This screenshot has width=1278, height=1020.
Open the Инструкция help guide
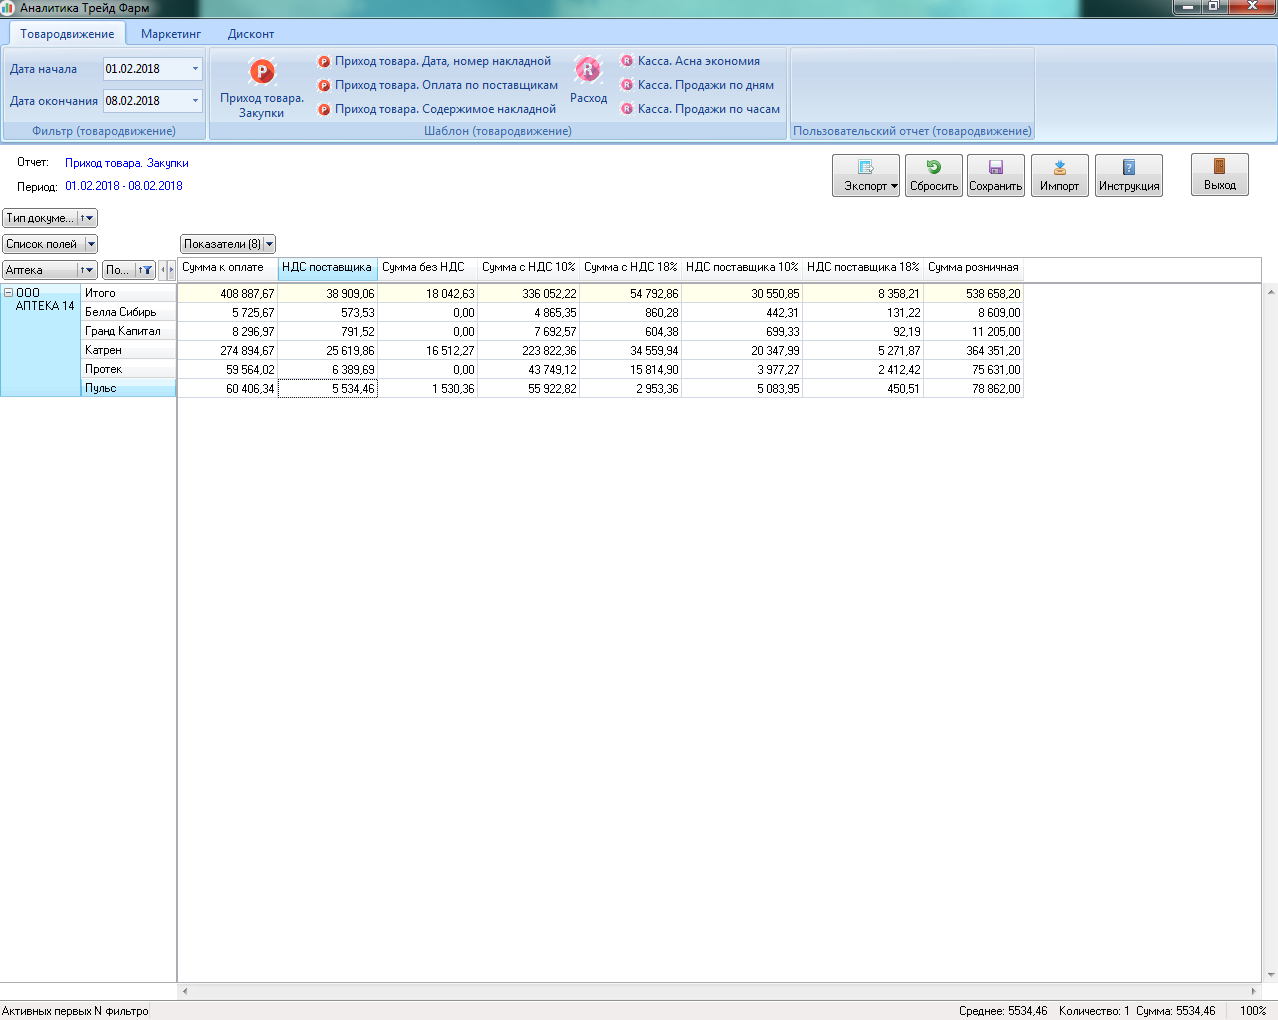coord(1128,175)
